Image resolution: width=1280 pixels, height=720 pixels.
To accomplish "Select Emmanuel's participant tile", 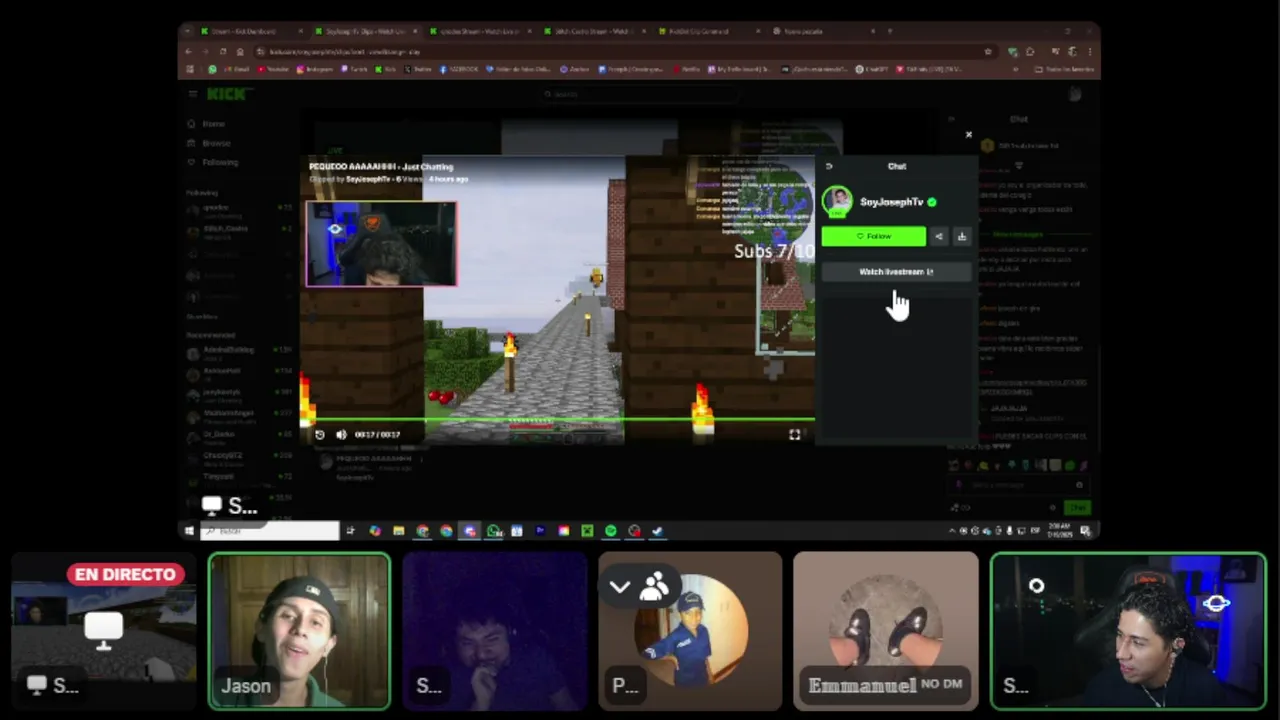I will 886,631.
